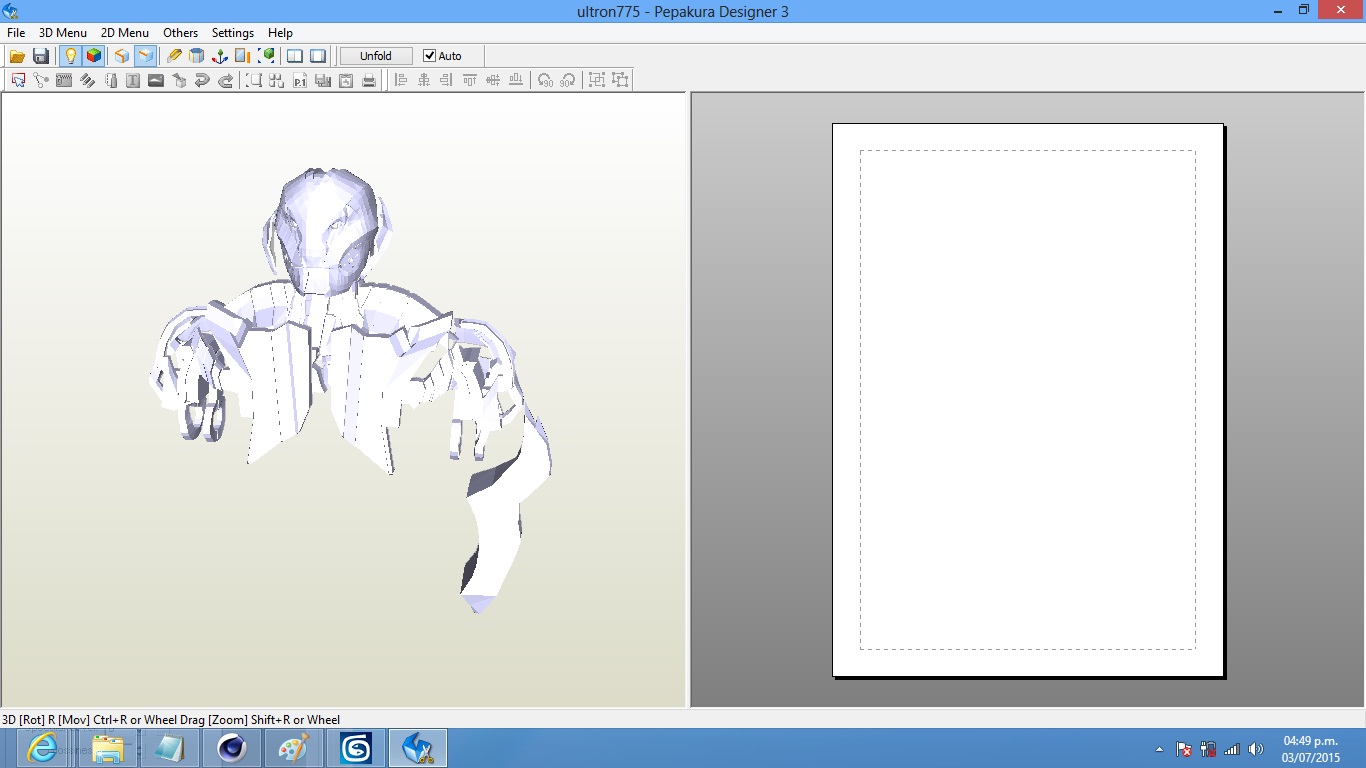The width and height of the screenshot is (1366, 768).
Task: Click the ungroup parts icon
Action: (x=620, y=80)
